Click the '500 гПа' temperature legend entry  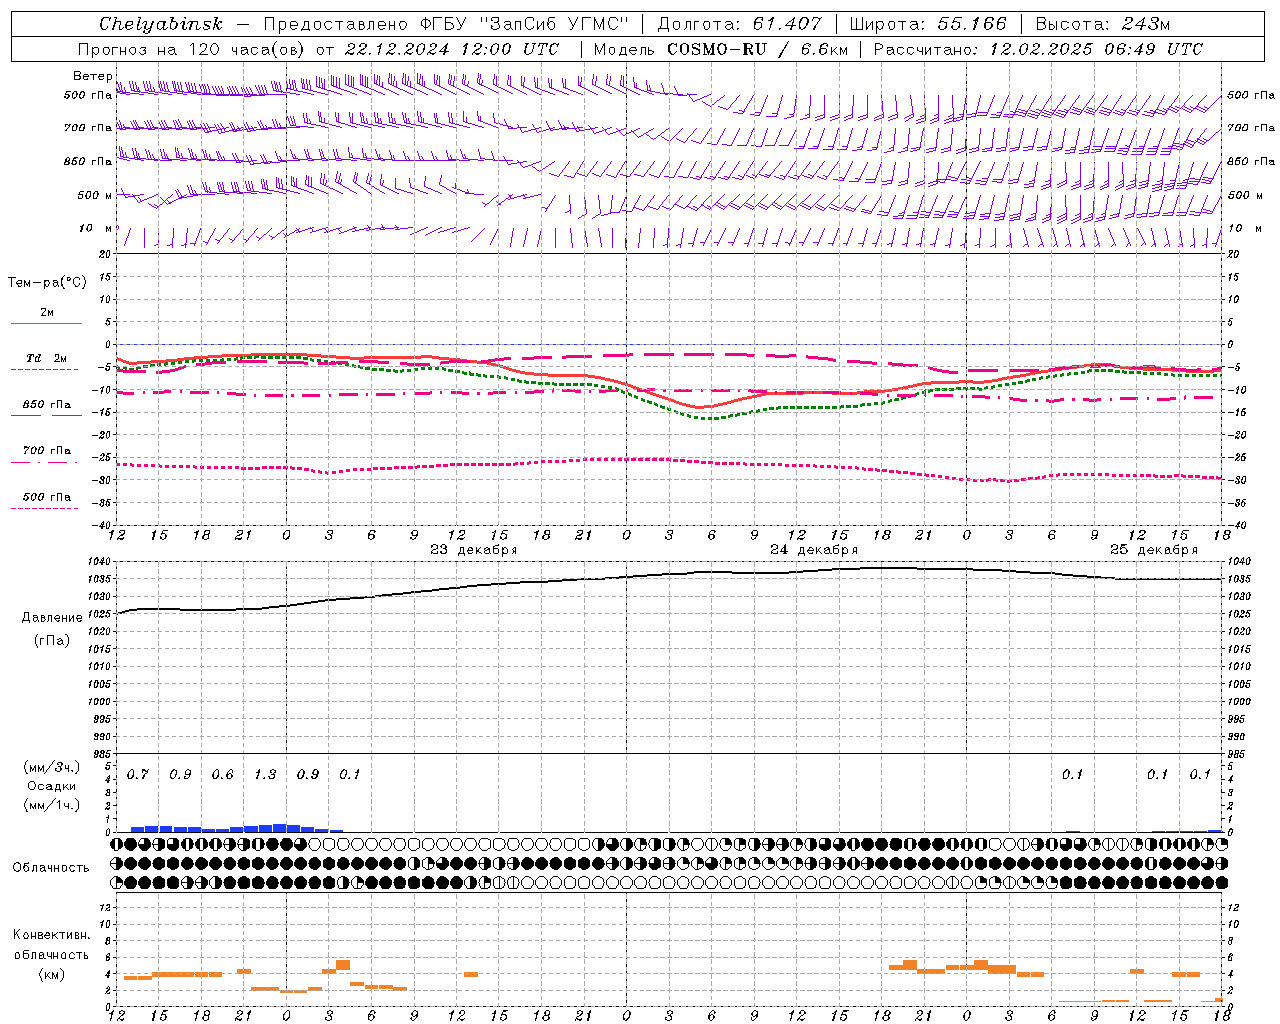click(x=47, y=497)
